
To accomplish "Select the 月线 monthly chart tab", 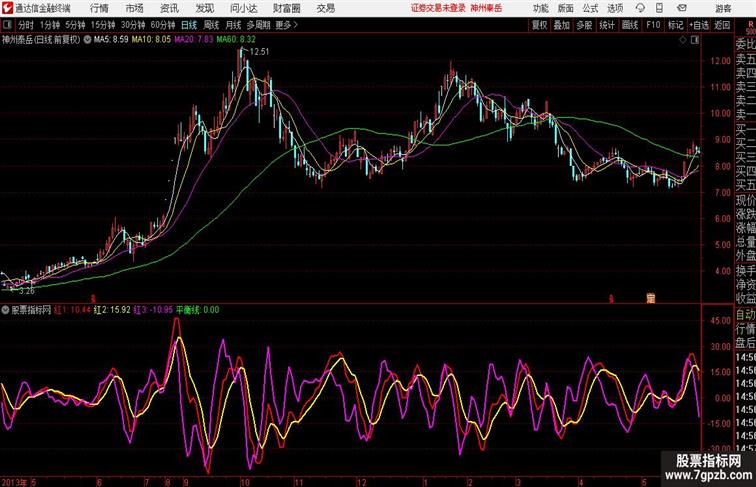I will point(233,25).
